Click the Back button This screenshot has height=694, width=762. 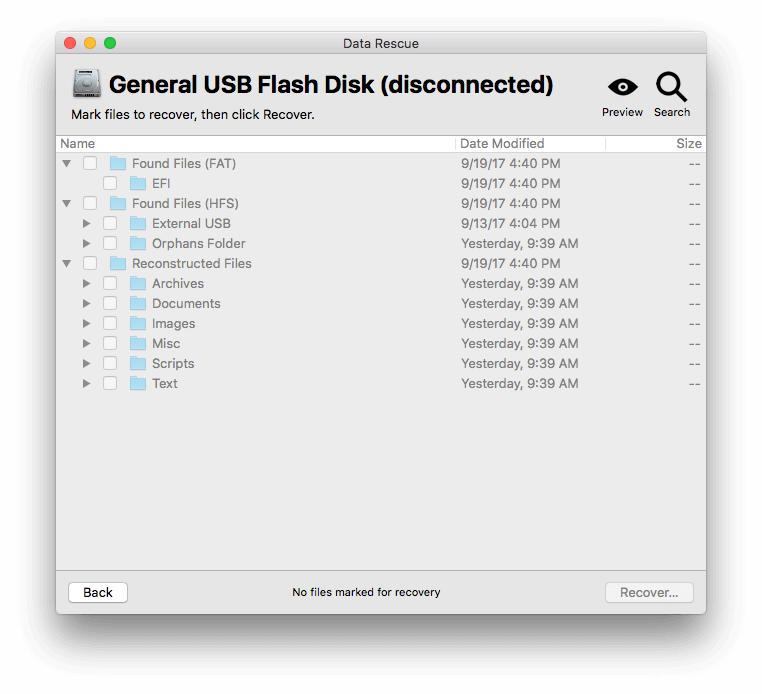coord(98,592)
